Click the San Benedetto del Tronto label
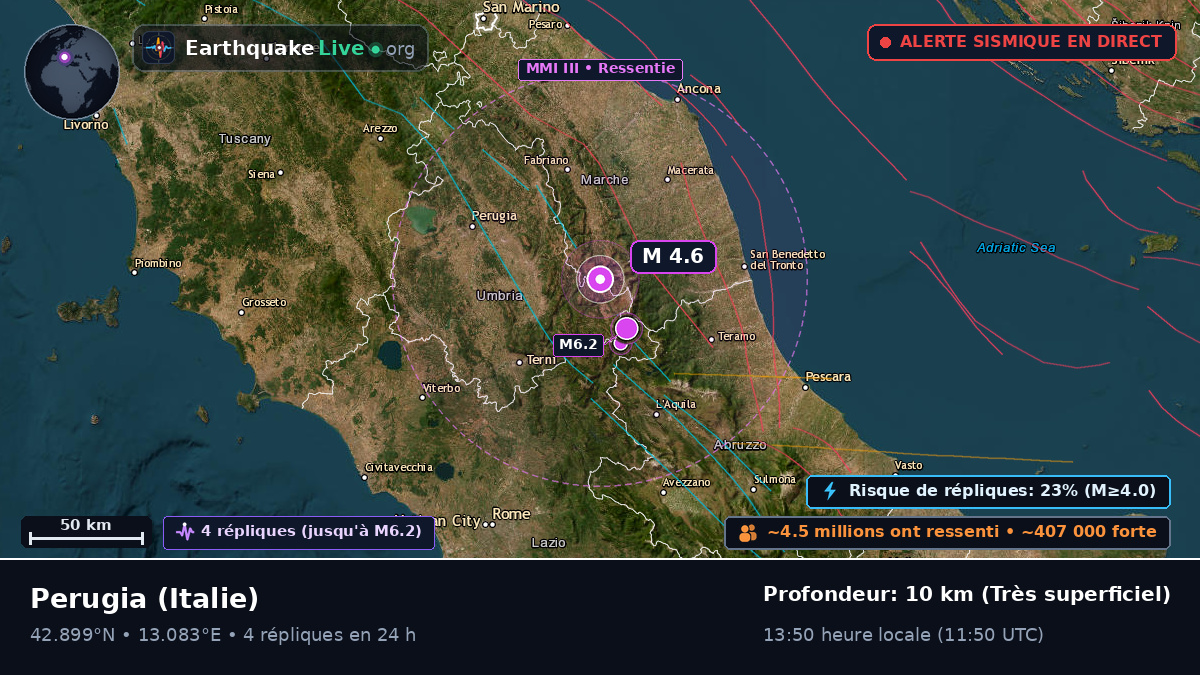The width and height of the screenshot is (1200, 675). click(788, 259)
